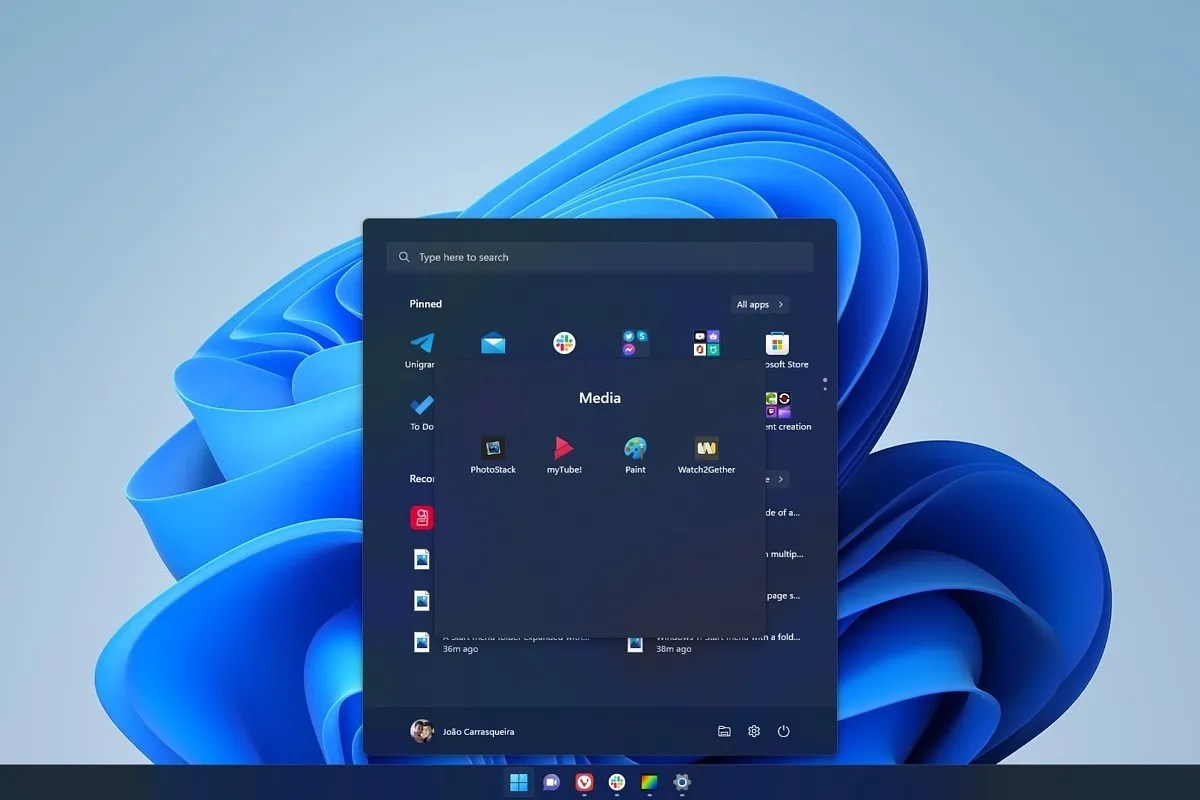The width and height of the screenshot is (1200, 800).
Task: Click the All apps button
Action: [x=759, y=304]
